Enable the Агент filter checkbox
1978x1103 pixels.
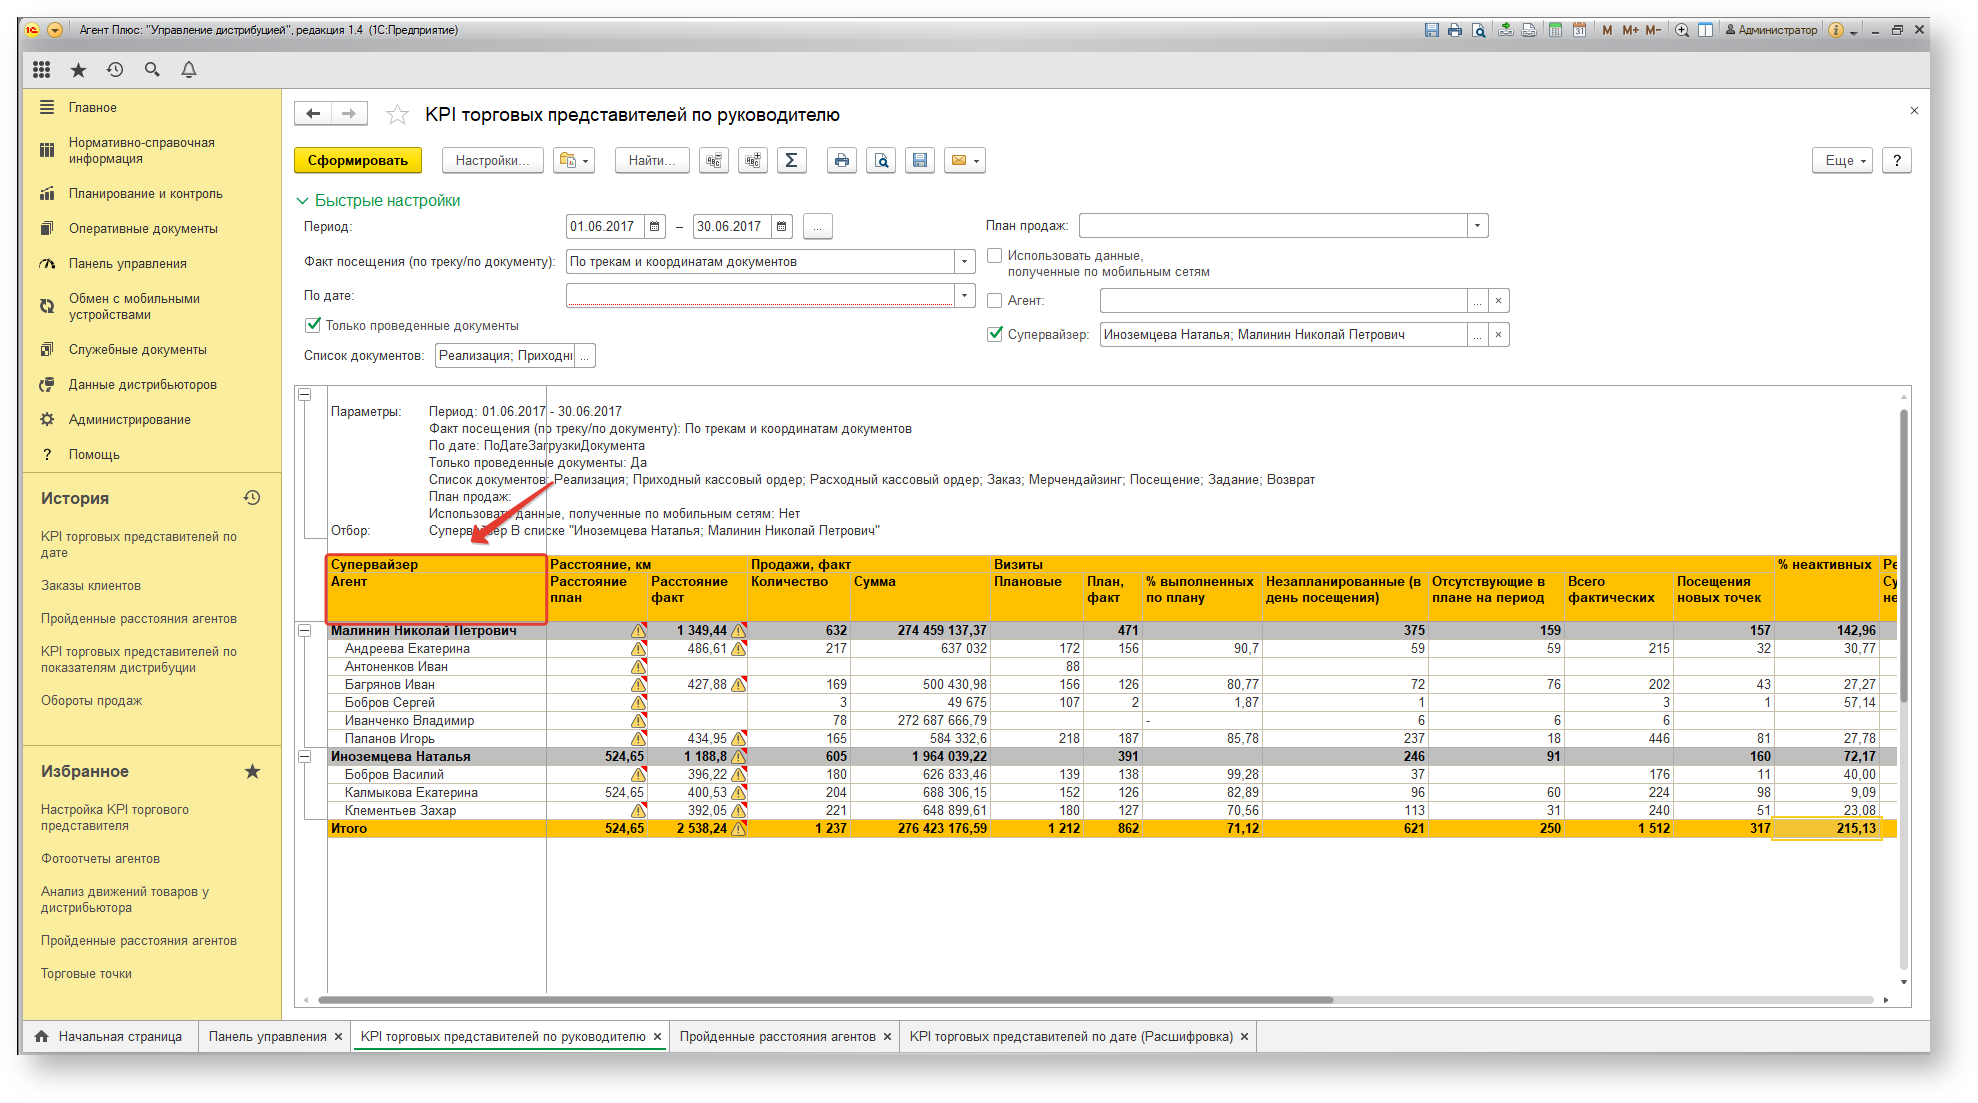pyautogui.click(x=995, y=300)
